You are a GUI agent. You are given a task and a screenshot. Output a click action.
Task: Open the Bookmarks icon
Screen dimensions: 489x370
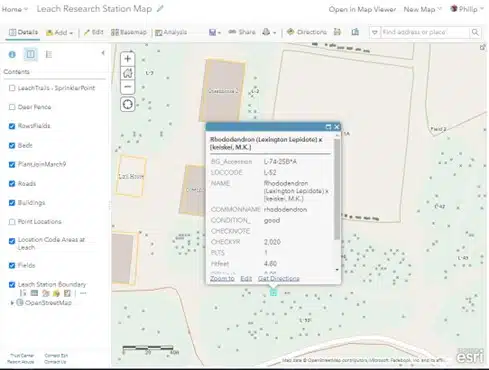click(355, 32)
